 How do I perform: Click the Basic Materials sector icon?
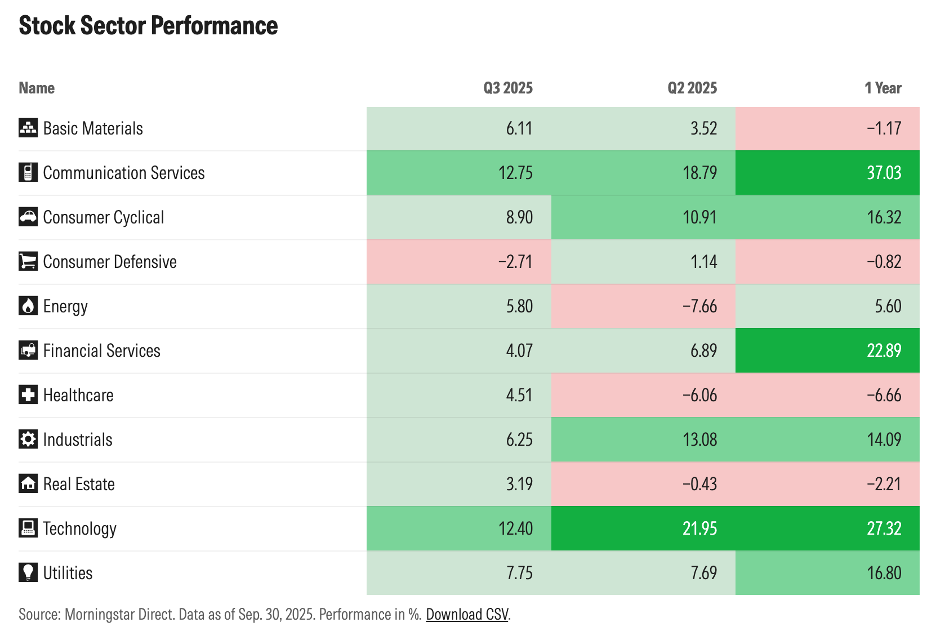28,128
